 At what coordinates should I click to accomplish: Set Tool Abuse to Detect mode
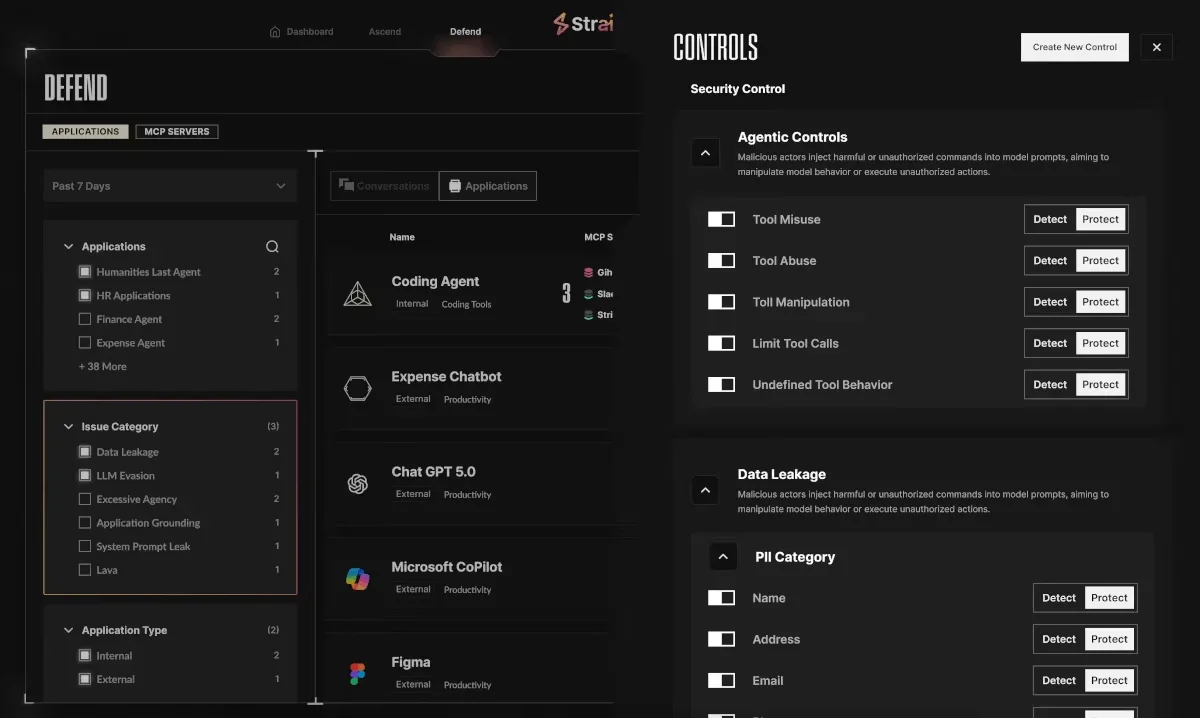[1050, 261]
